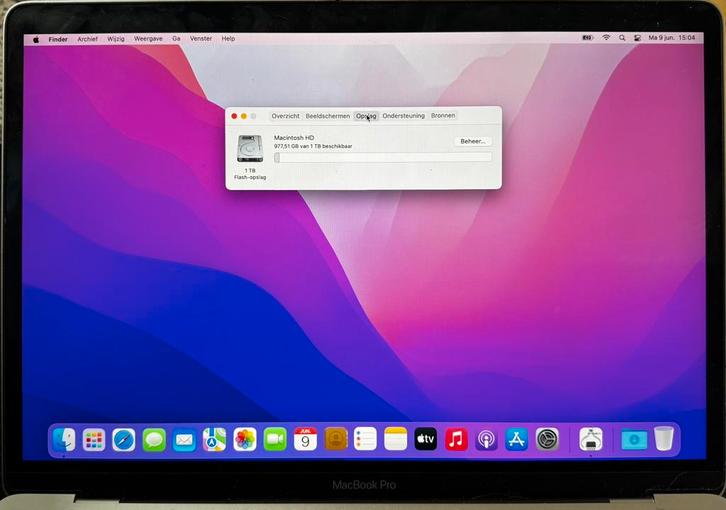Click the storage usage bar
Viewport: 726px width, 510px height.
[x=383, y=158]
